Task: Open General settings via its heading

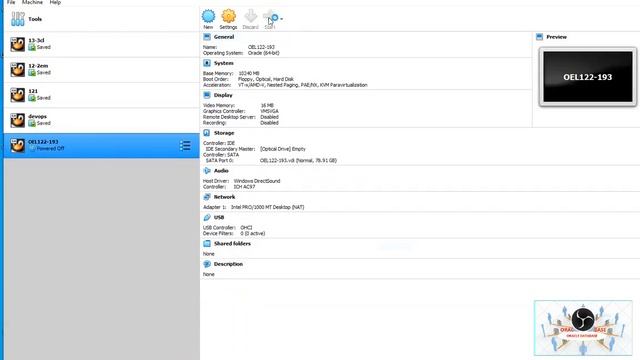Action: tap(224, 37)
